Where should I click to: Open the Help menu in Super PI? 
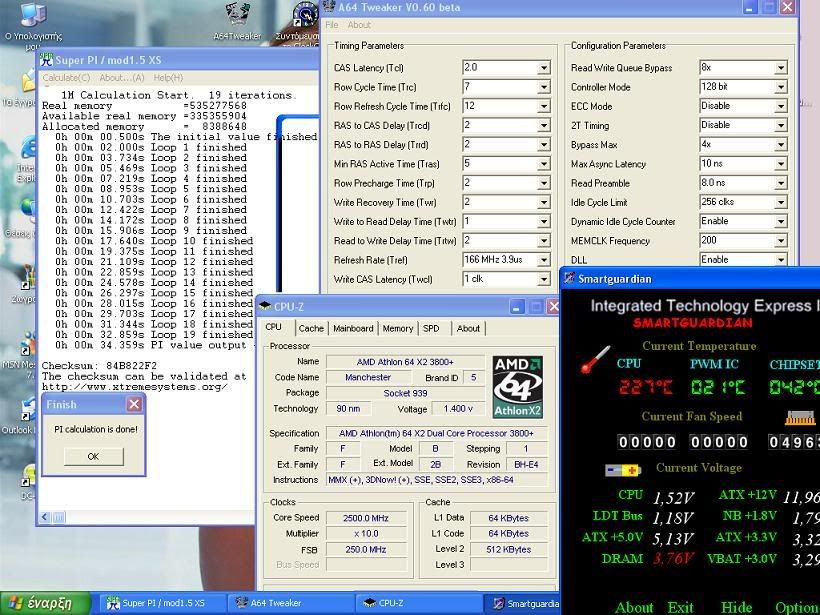(168, 77)
